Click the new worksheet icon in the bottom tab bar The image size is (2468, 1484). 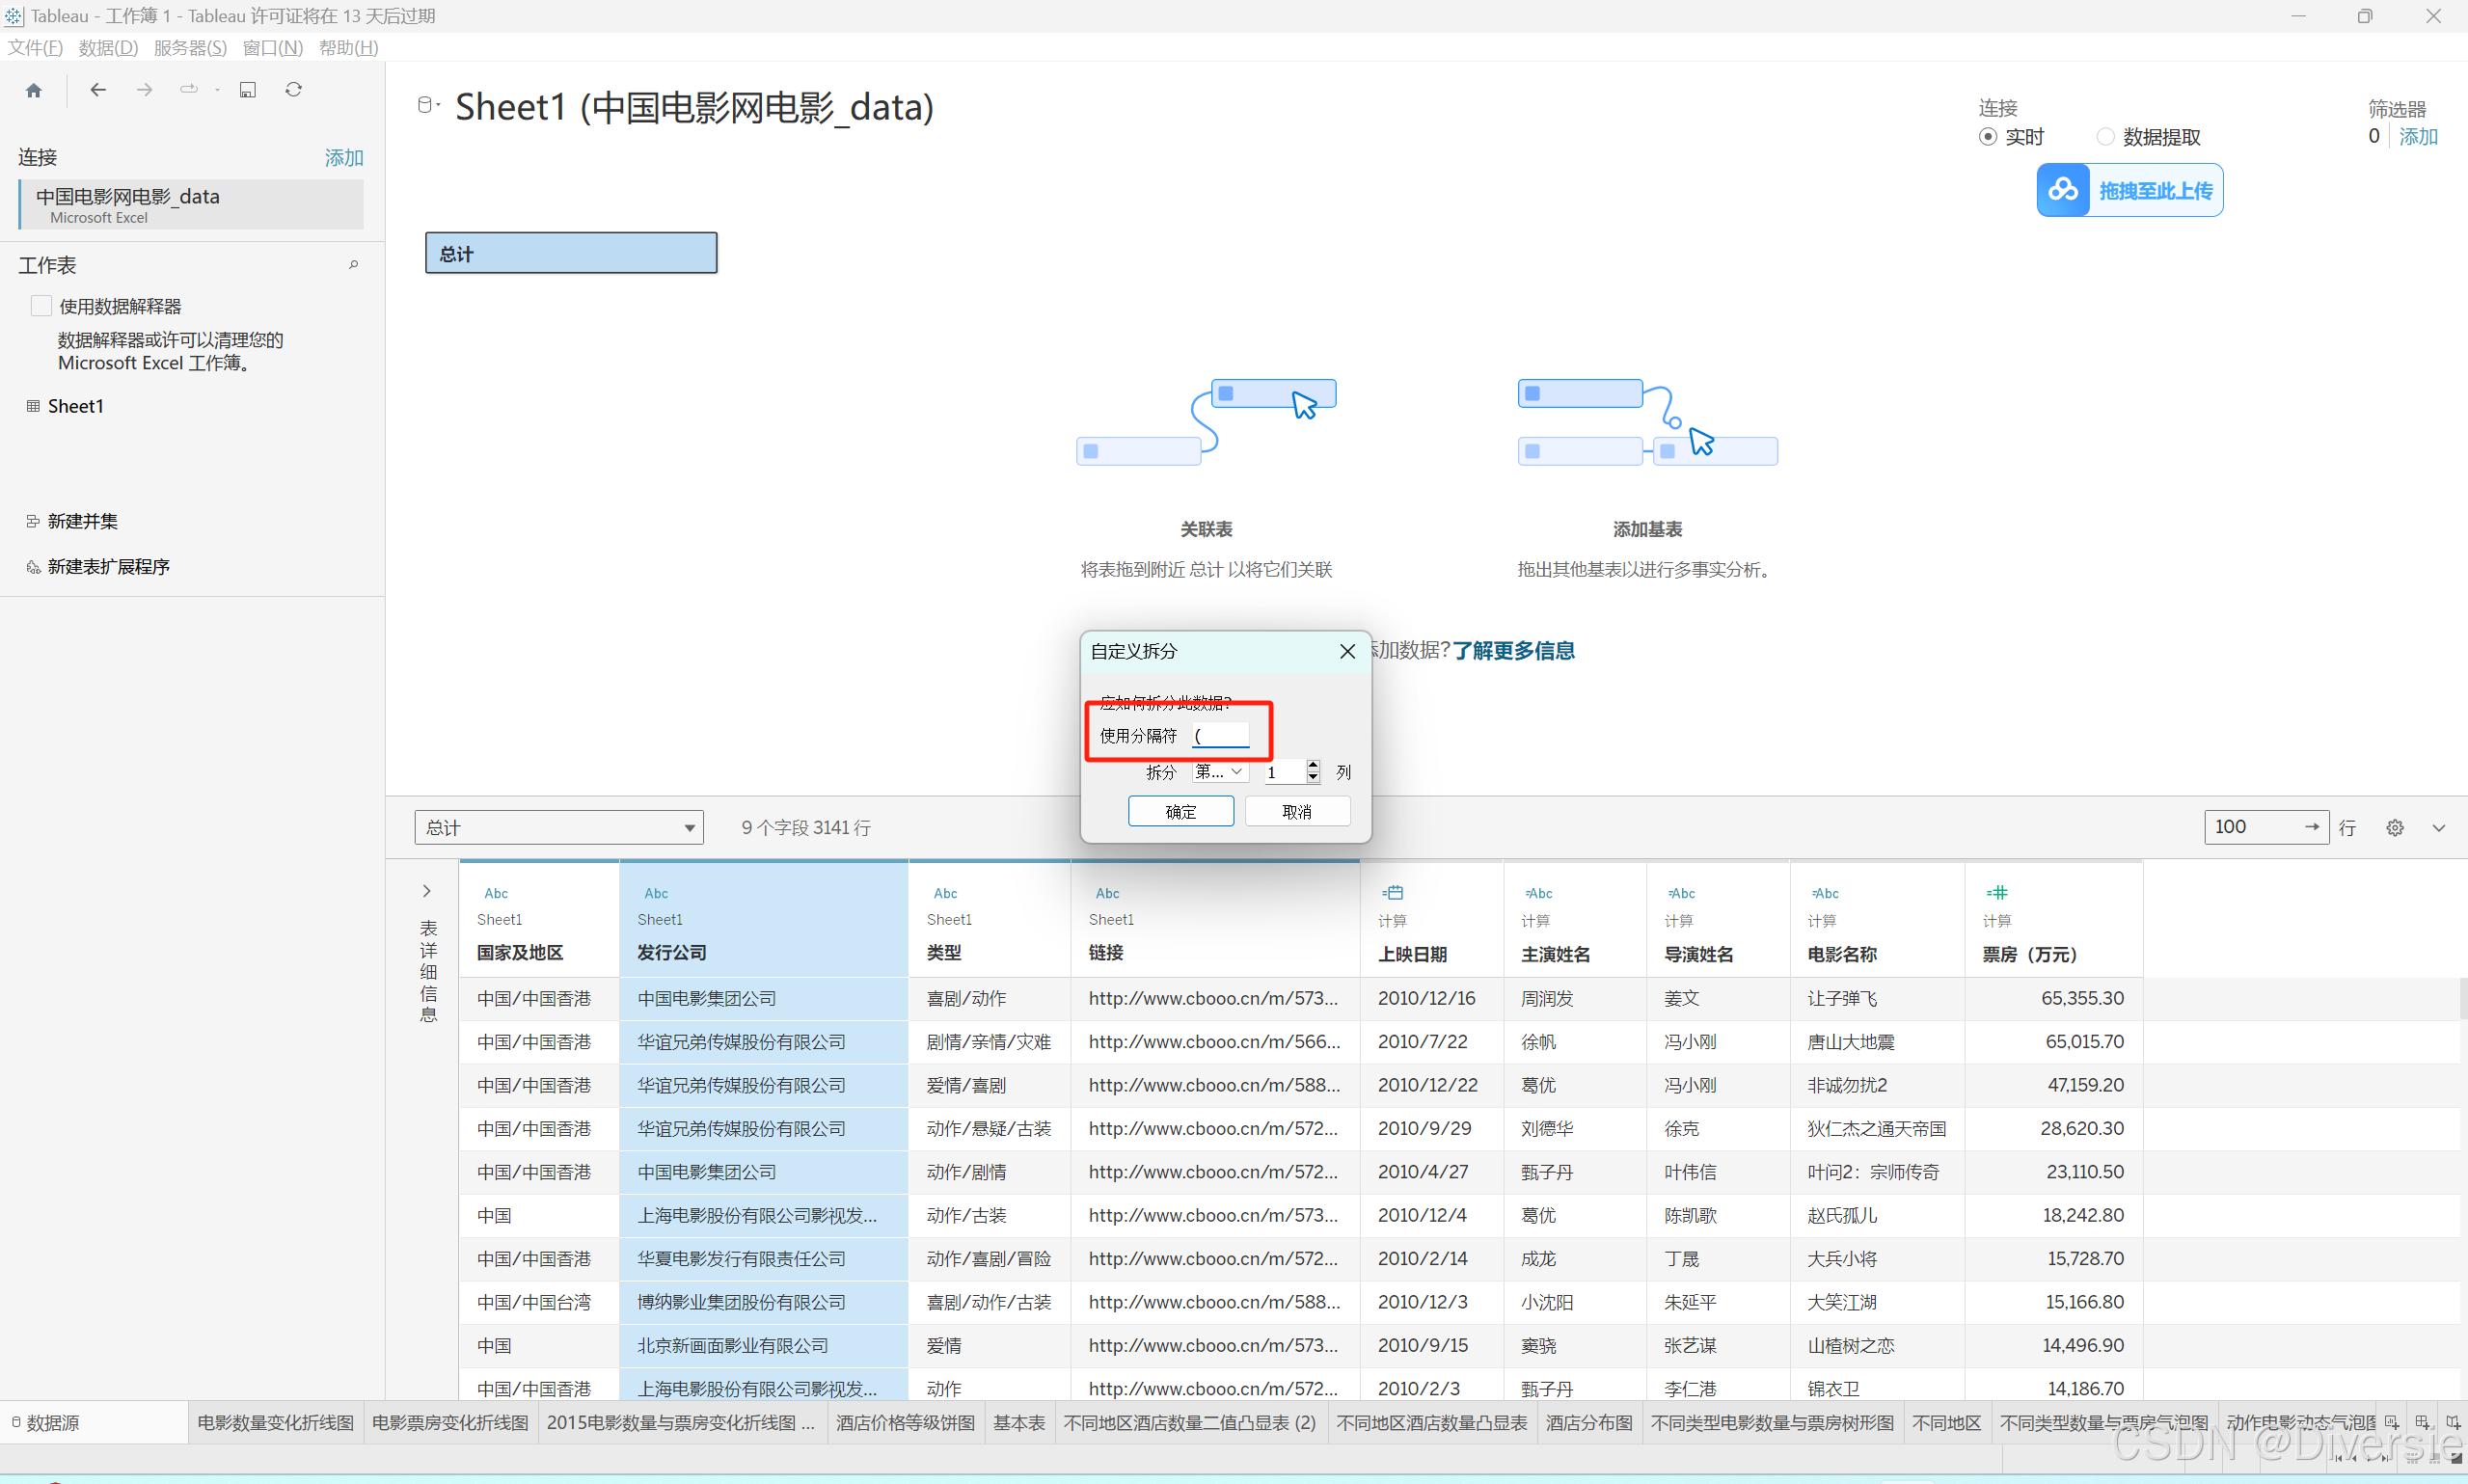coord(2391,1422)
